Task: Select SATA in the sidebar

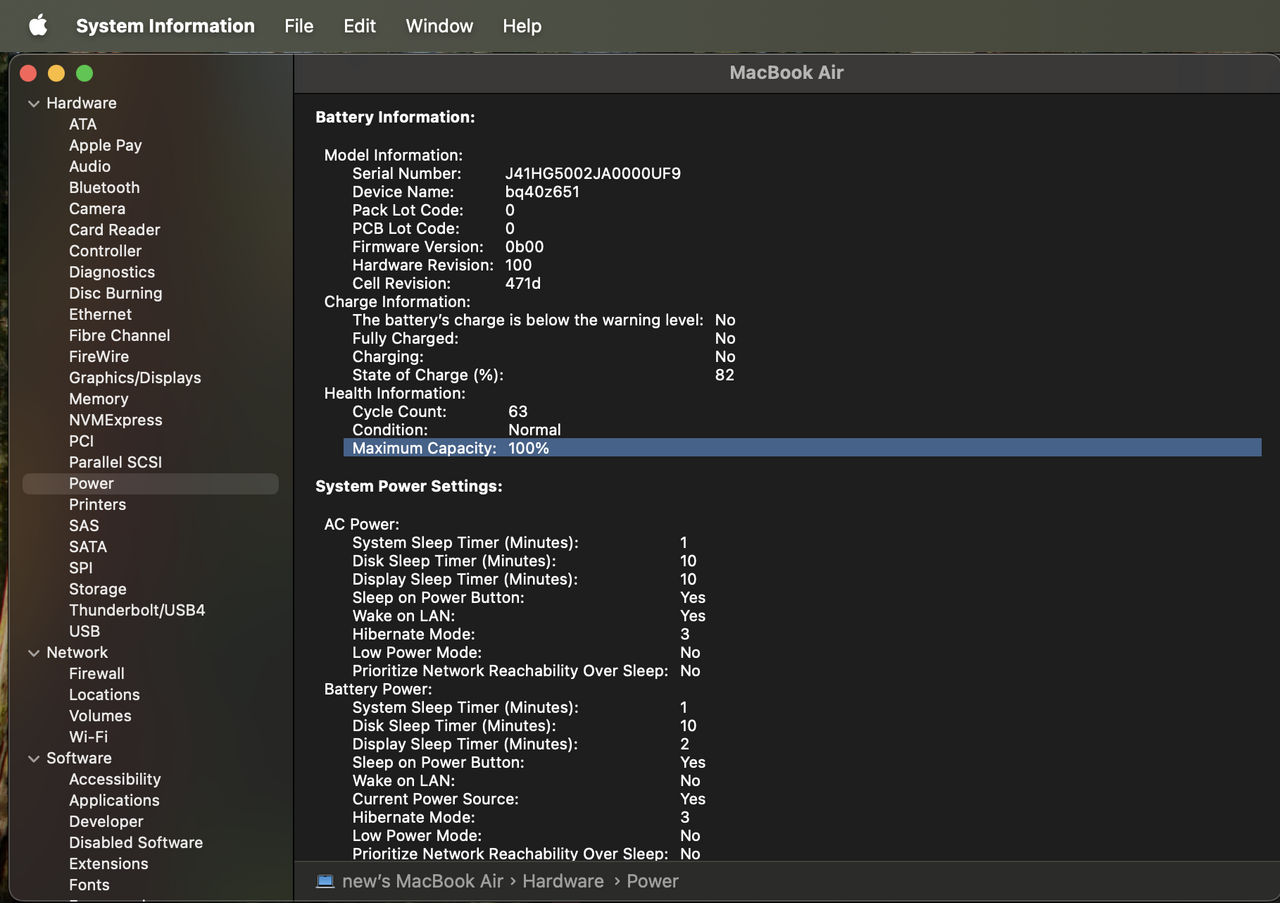Action: [88, 547]
